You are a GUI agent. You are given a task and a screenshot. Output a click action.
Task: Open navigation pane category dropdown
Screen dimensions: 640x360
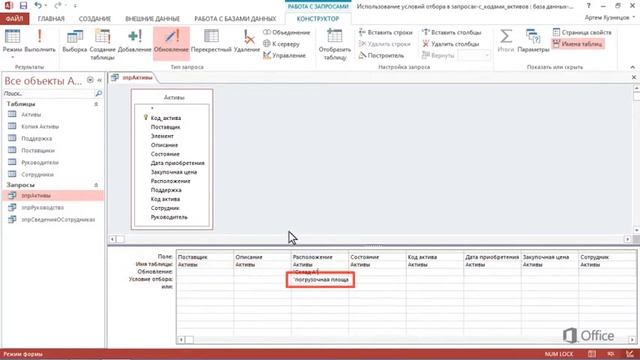coord(90,80)
